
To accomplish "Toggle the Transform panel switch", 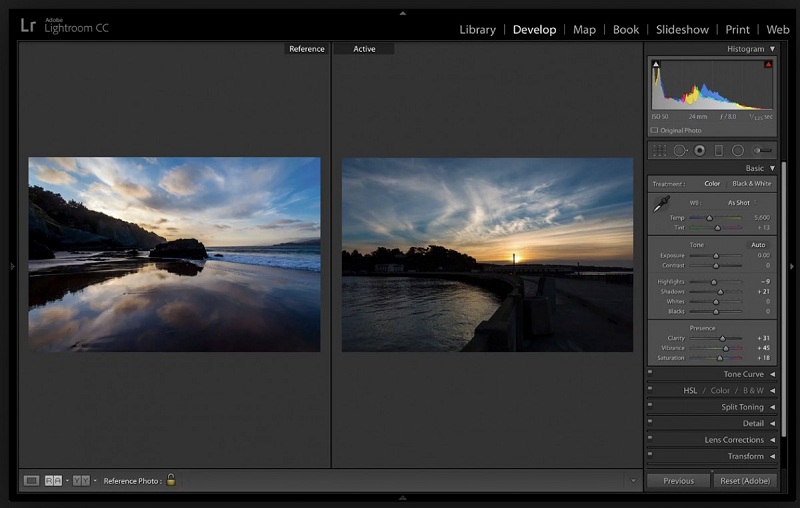I will coord(650,454).
